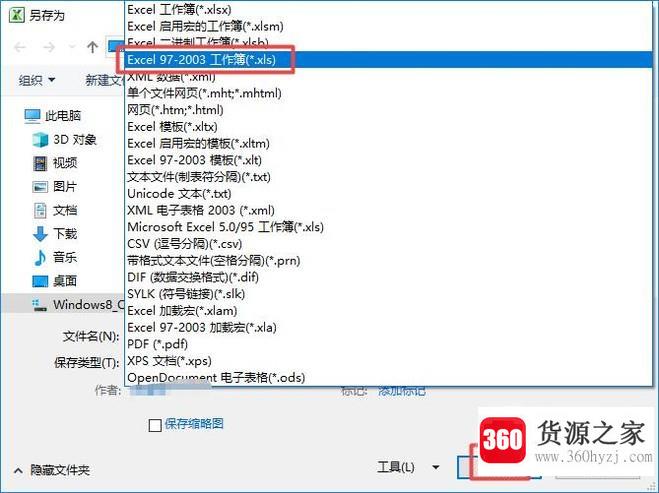
Task: Select XML 电子表格 2003 (*.xml)
Action: coord(388,210)
